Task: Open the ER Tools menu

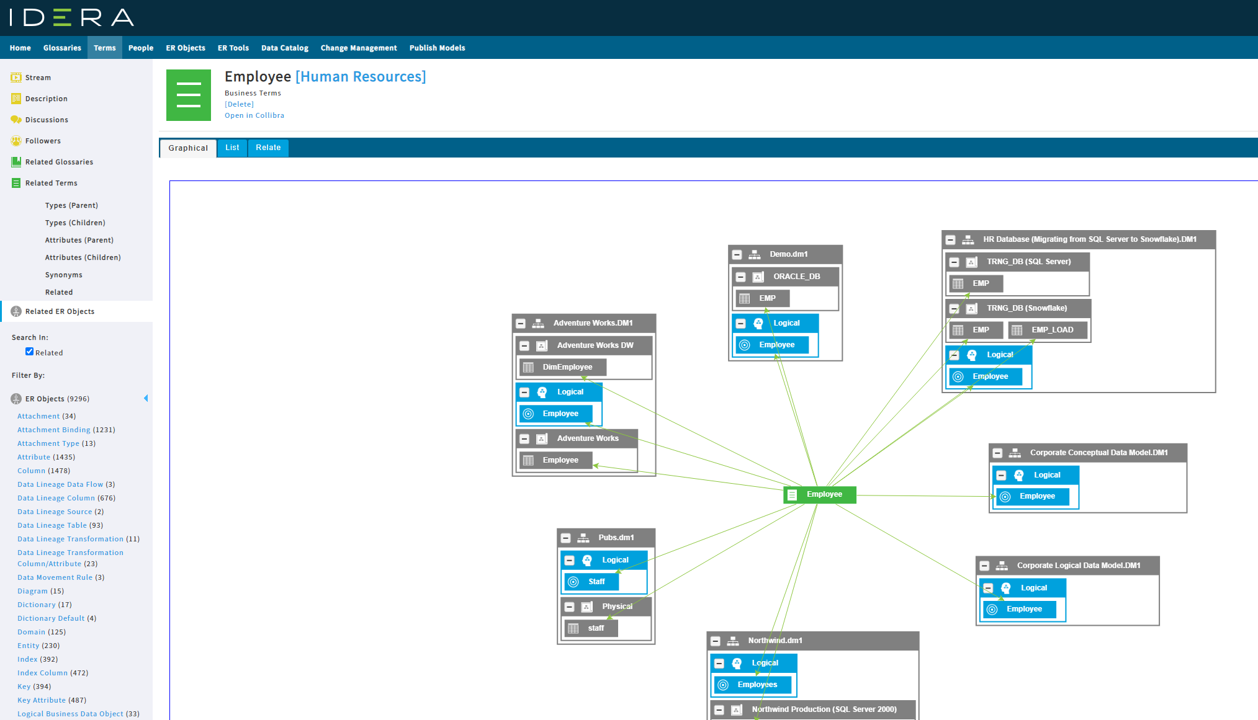Action: 233,48
